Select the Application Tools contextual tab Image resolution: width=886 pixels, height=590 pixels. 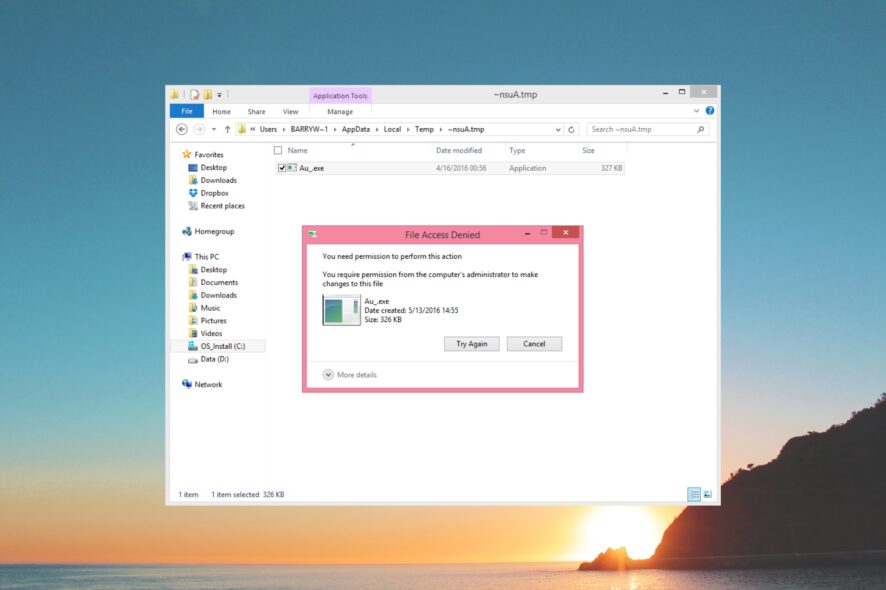click(x=340, y=96)
